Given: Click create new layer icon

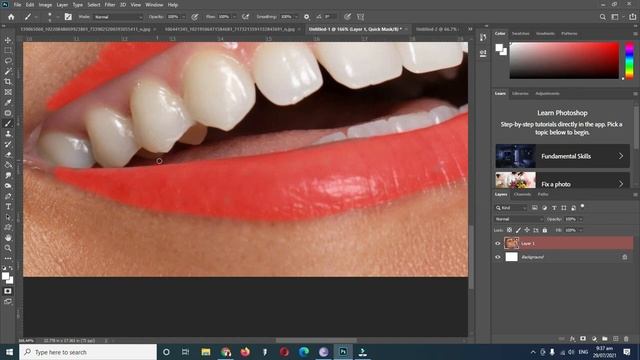Looking at the screenshot, I should coord(615,339).
